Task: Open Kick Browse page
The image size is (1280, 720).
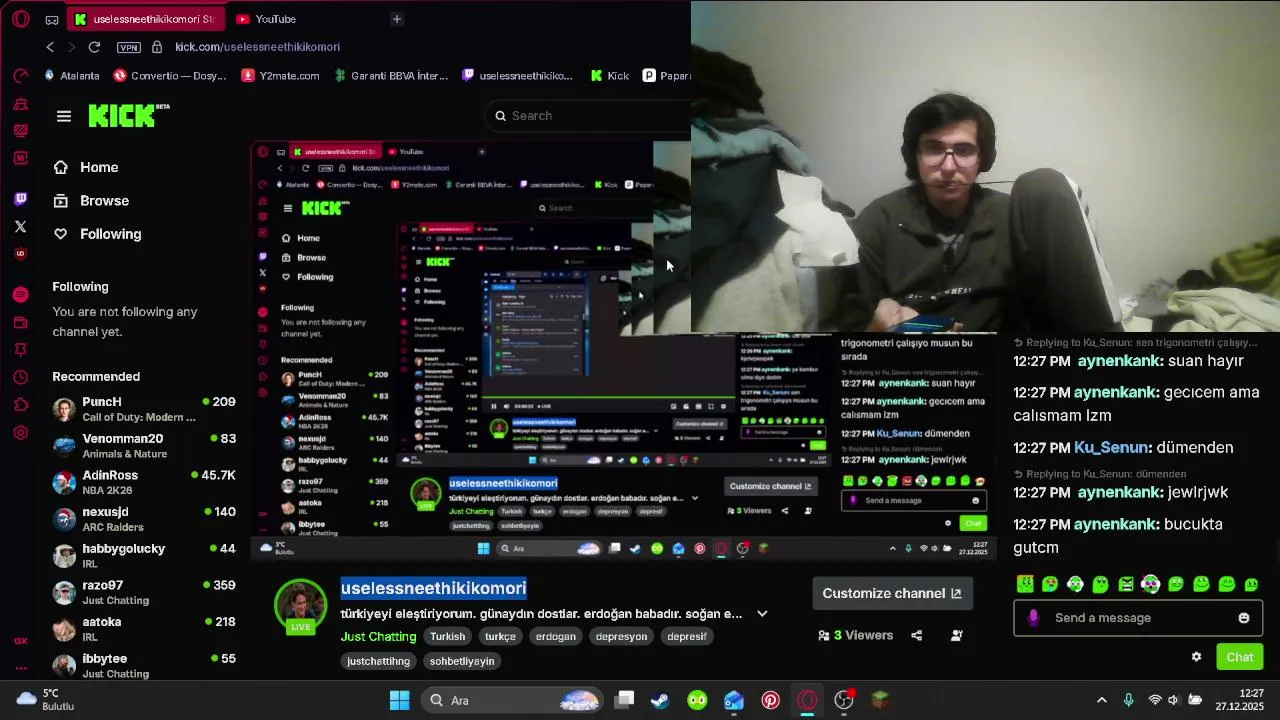Action: click(91, 200)
